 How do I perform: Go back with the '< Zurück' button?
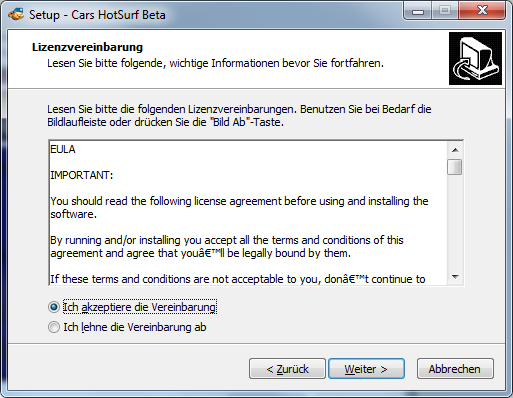click(287, 369)
